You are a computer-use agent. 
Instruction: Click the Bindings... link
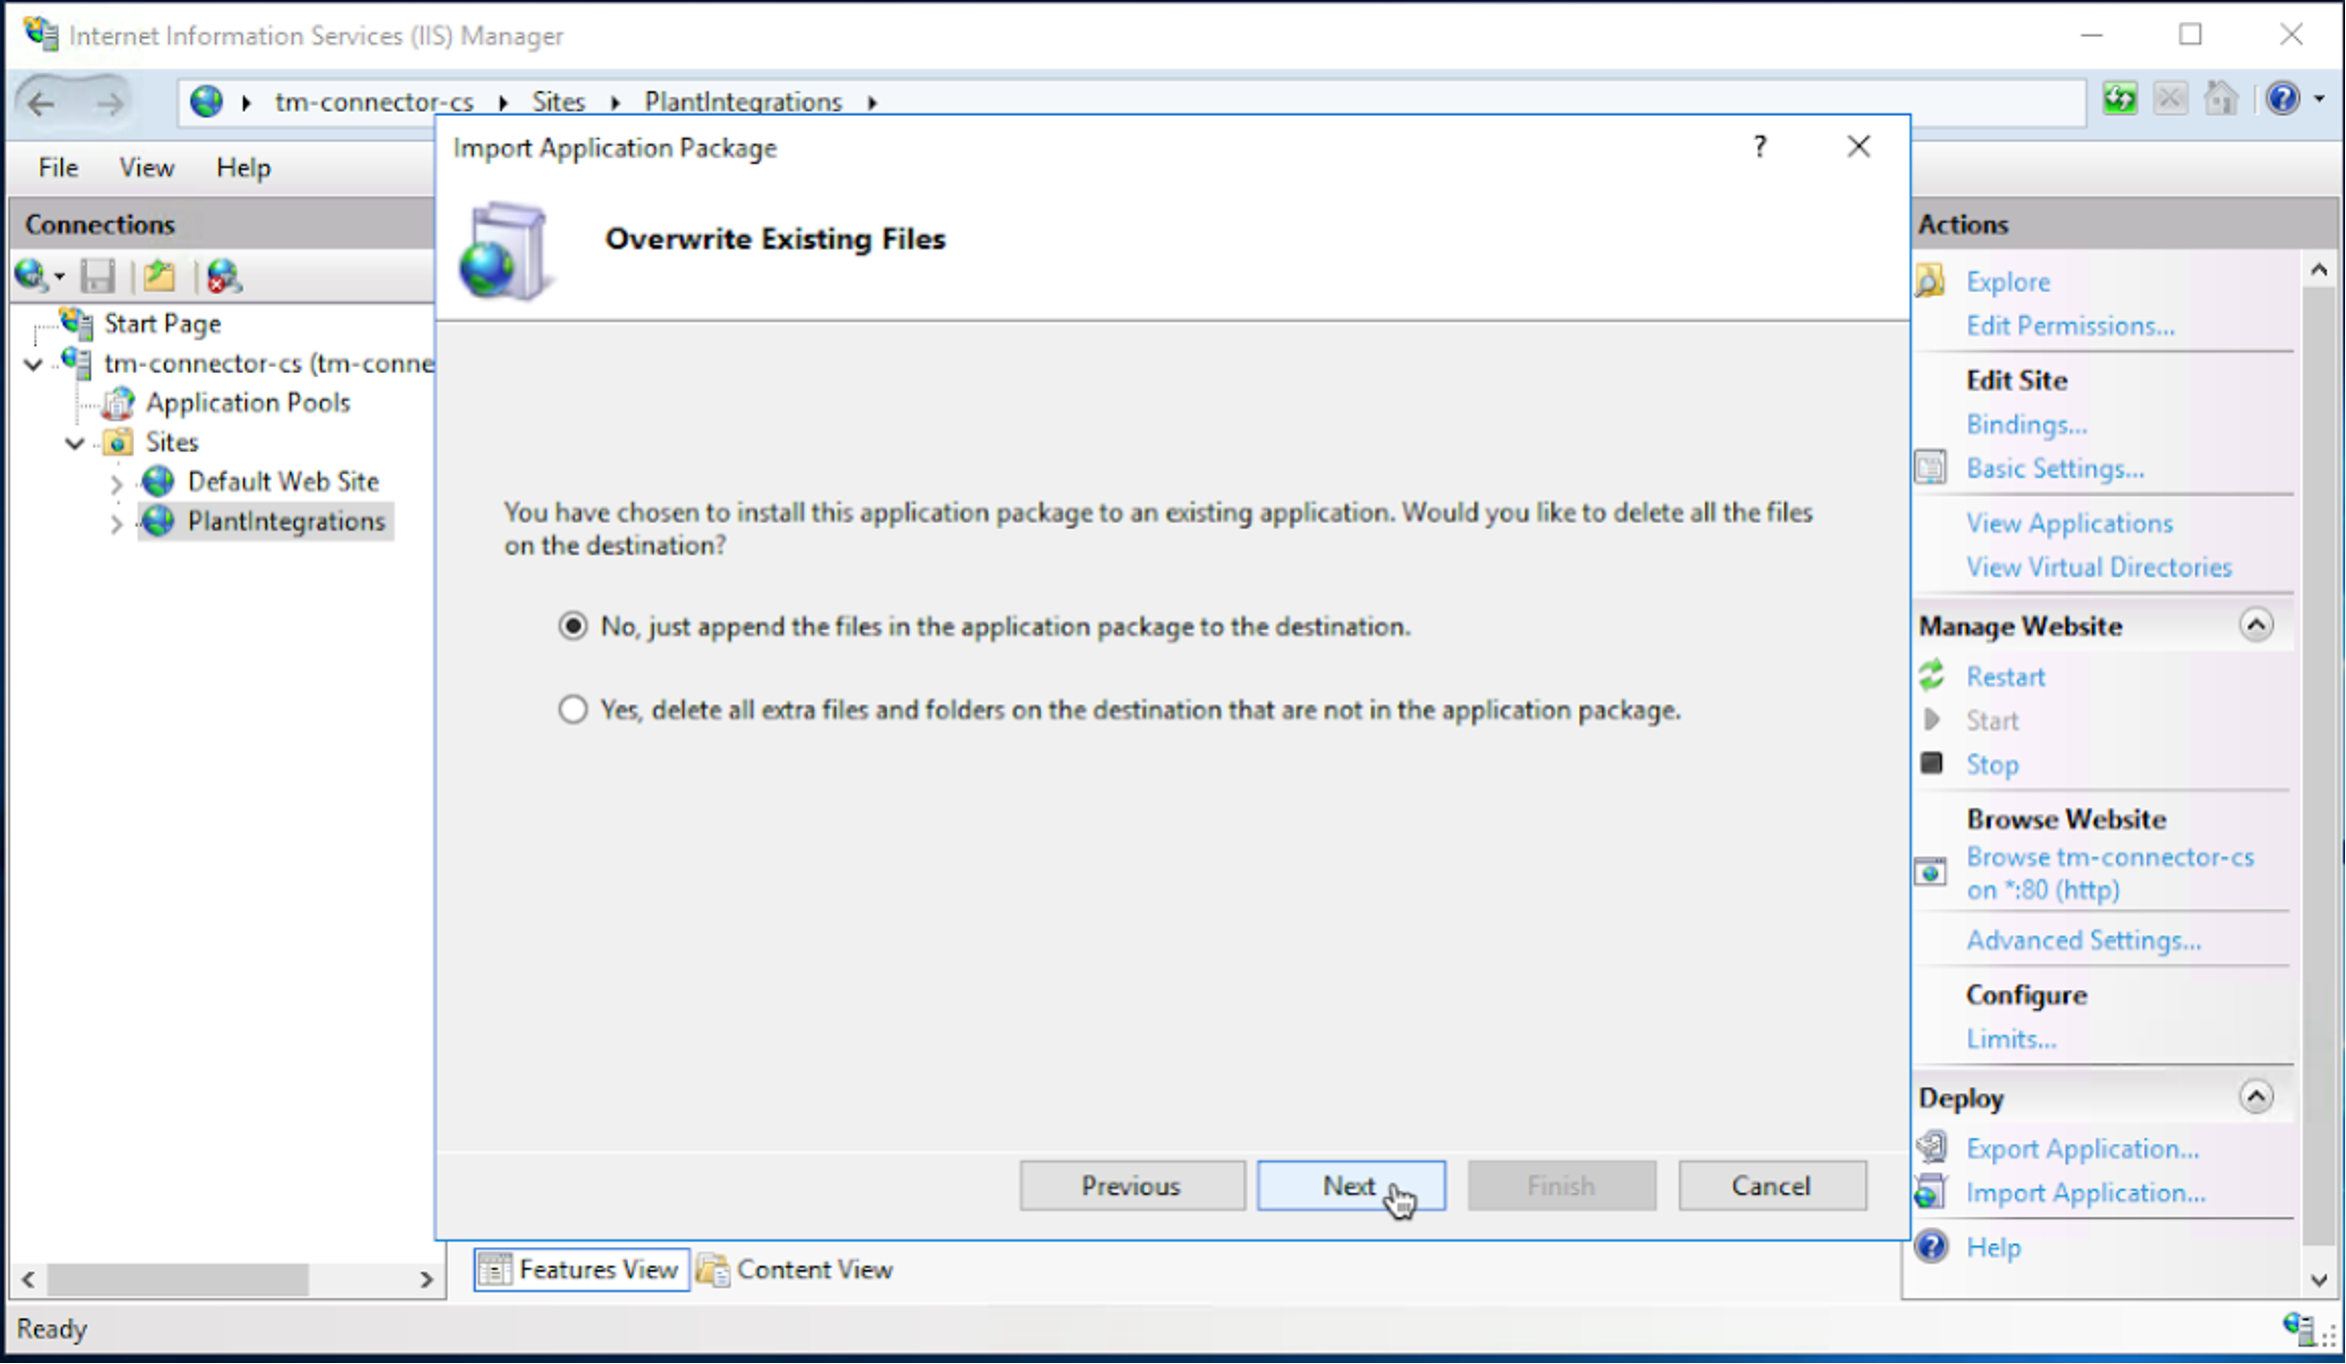[x=2026, y=424]
